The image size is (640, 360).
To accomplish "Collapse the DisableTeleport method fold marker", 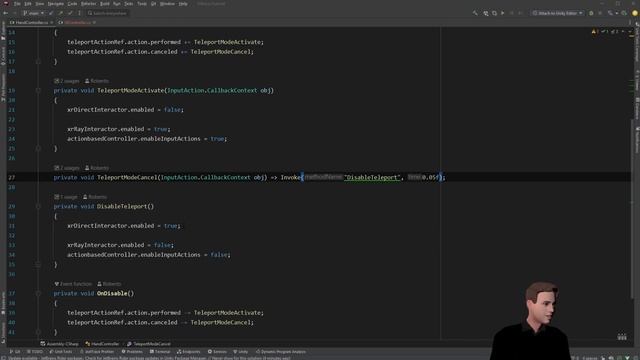I will 38,207.
